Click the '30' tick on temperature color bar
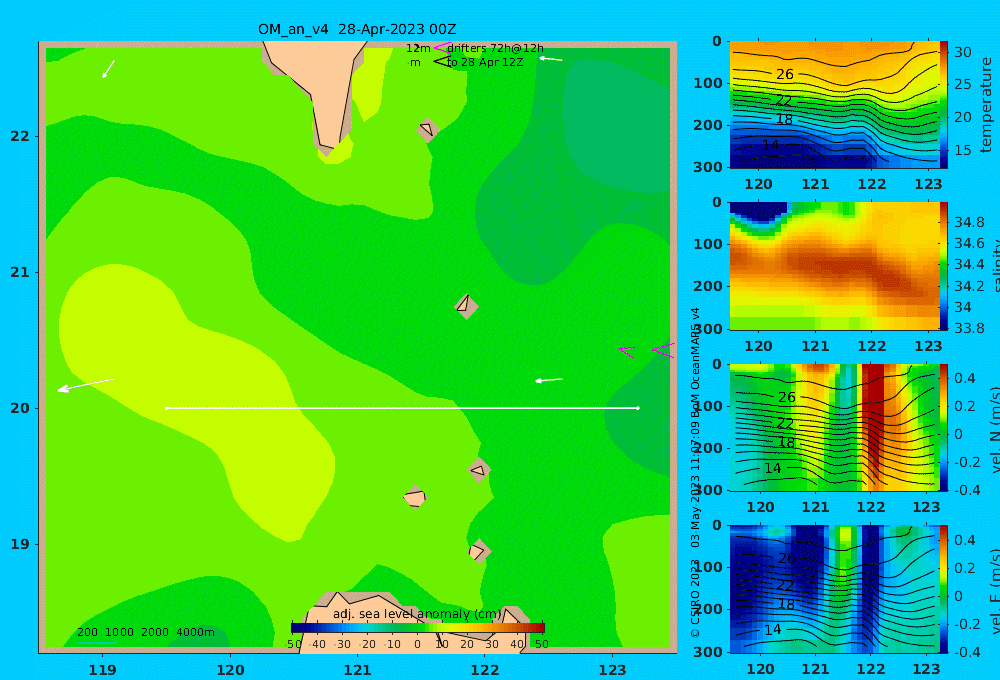Image resolution: width=1000 pixels, height=680 pixels. tap(962, 52)
